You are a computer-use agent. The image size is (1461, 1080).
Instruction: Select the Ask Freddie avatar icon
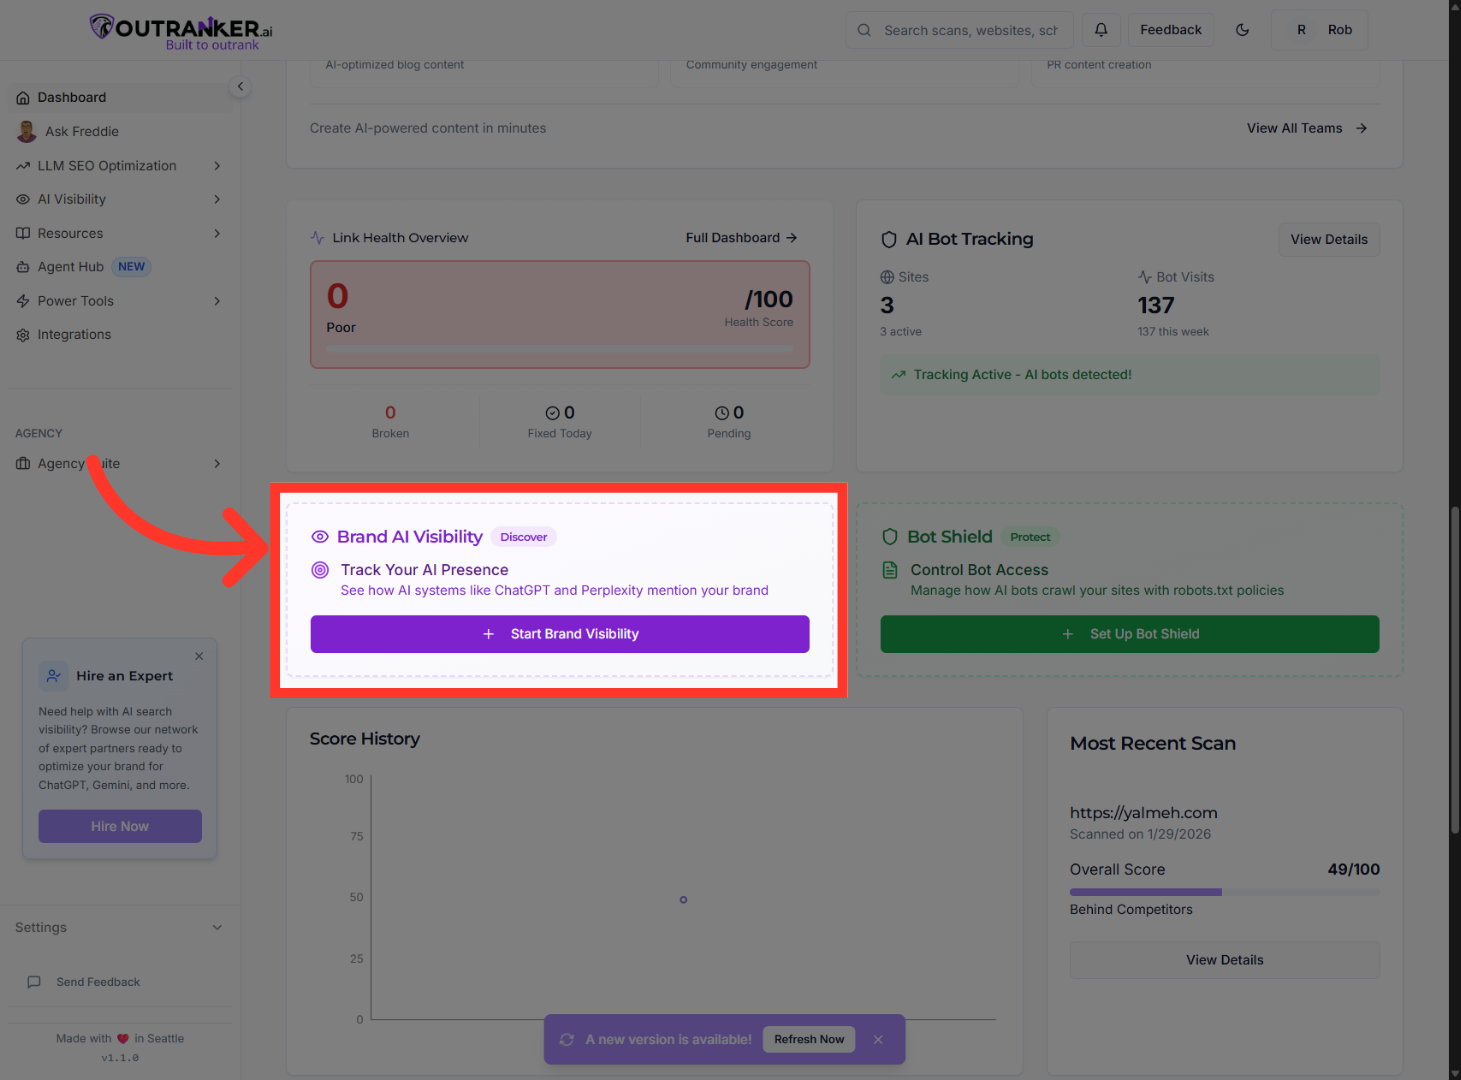click(x=24, y=131)
